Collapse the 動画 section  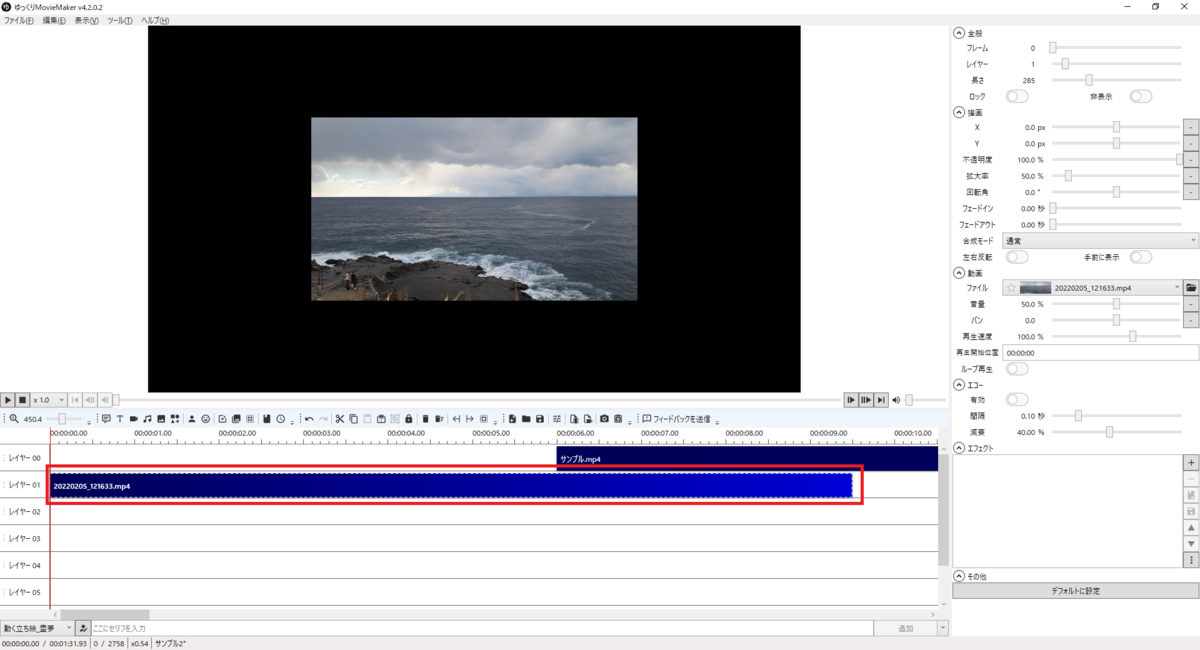tap(959, 273)
